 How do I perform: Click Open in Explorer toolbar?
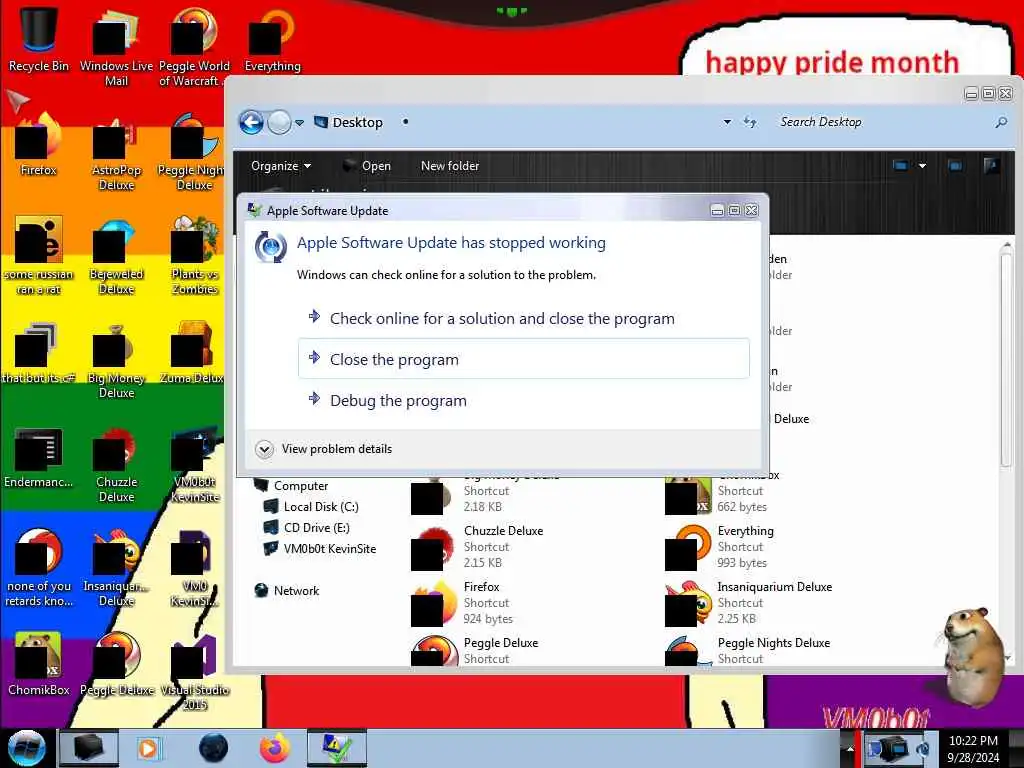367,166
